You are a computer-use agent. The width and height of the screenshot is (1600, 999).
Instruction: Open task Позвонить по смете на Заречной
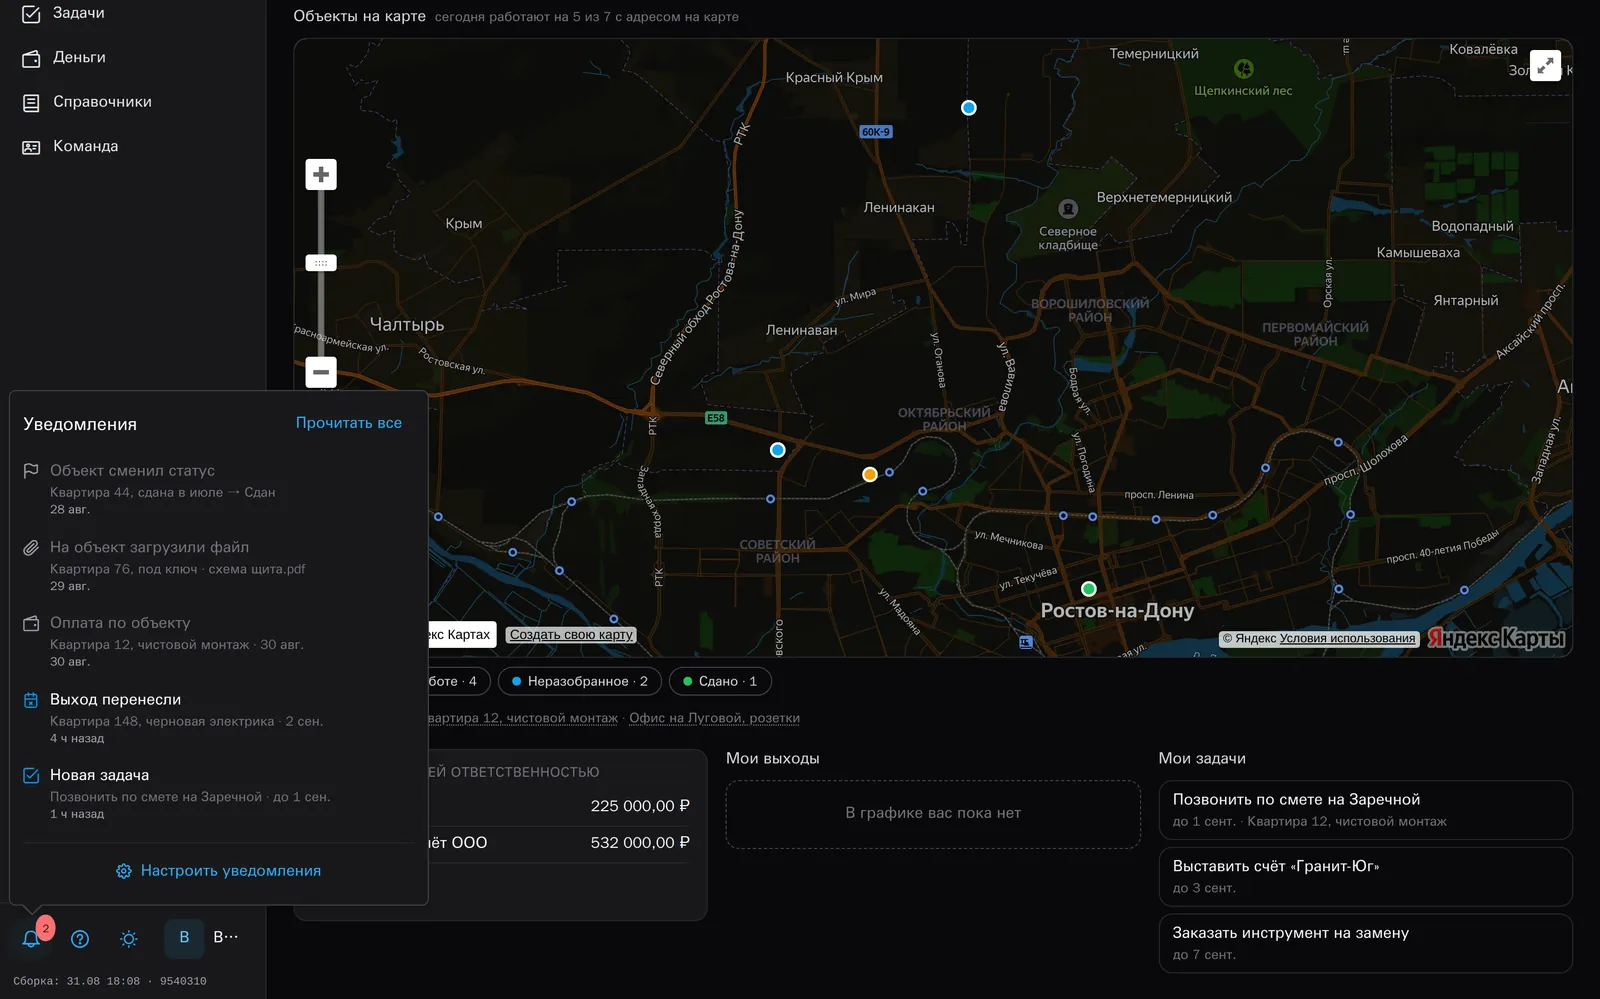pyautogui.click(x=1365, y=810)
